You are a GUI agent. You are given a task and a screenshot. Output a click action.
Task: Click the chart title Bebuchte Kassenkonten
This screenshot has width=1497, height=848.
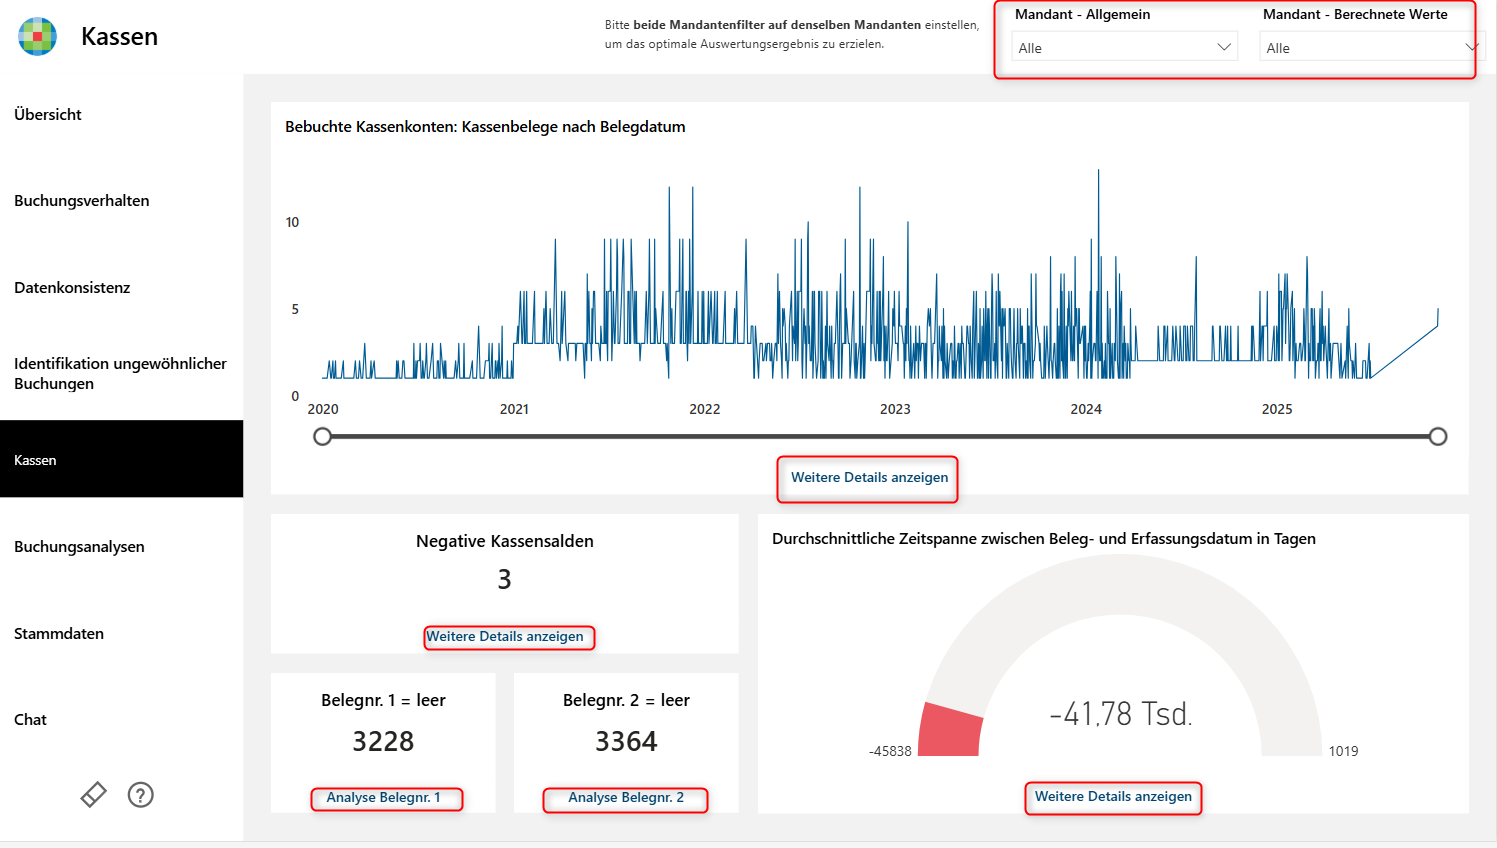(x=485, y=127)
